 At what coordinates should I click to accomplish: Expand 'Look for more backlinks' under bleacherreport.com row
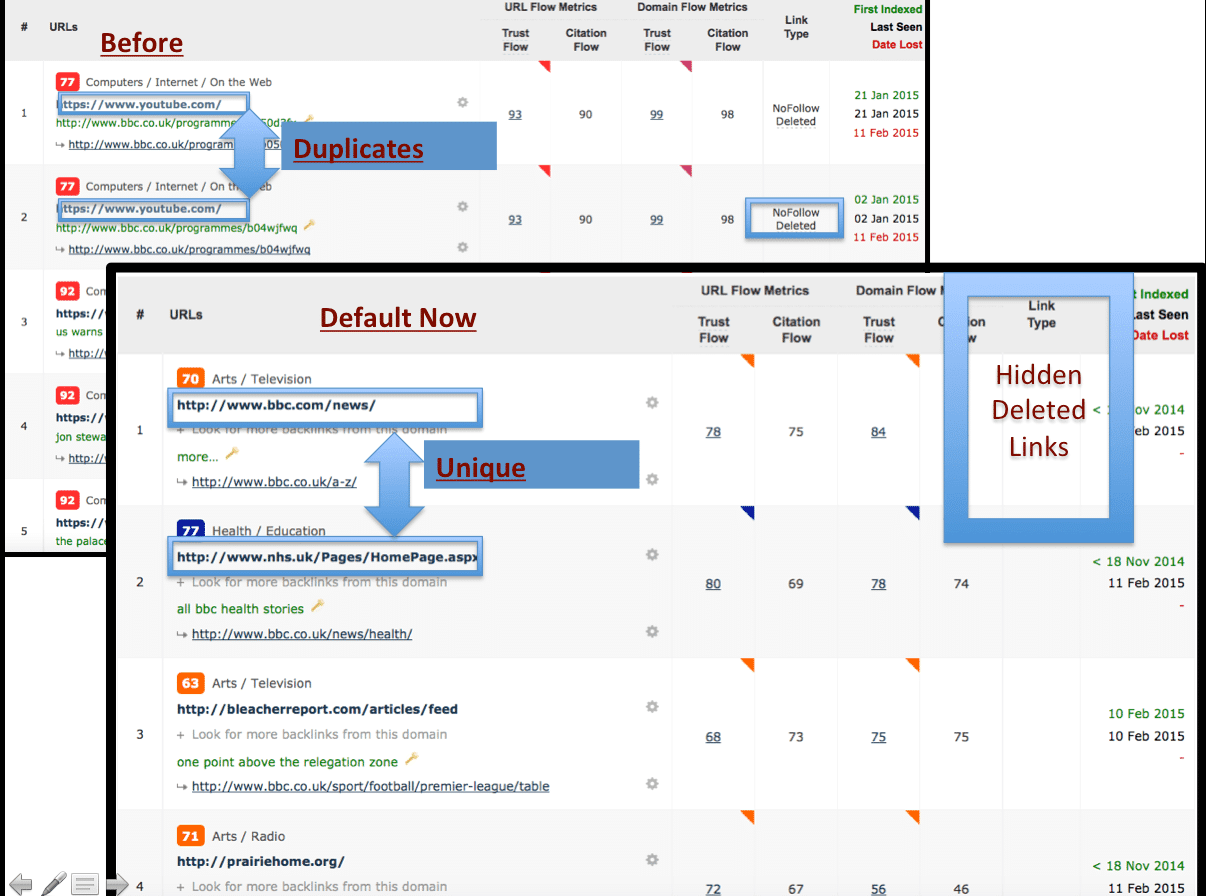pos(312,734)
